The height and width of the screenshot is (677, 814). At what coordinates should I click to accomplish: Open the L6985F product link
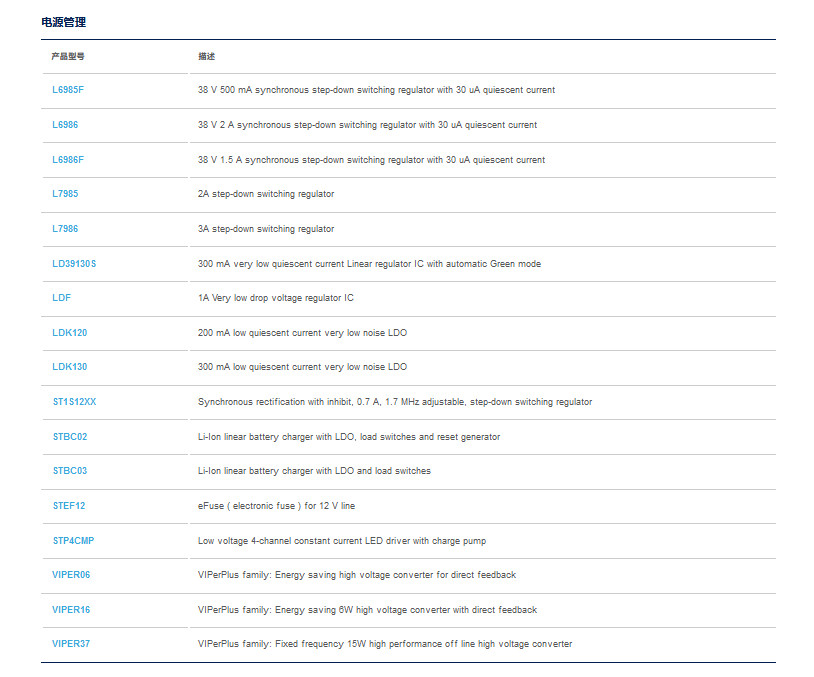click(x=67, y=90)
